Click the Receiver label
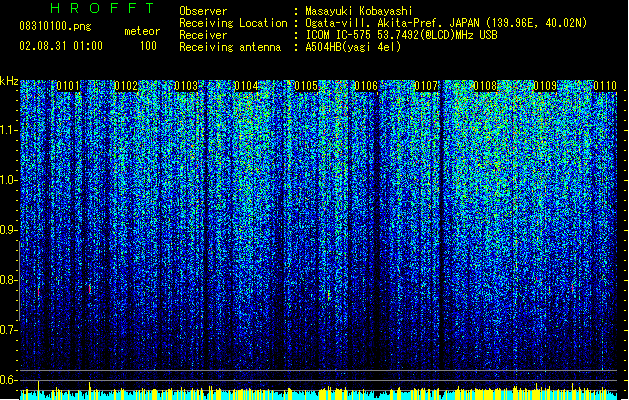The image size is (629, 400). (x=203, y=35)
